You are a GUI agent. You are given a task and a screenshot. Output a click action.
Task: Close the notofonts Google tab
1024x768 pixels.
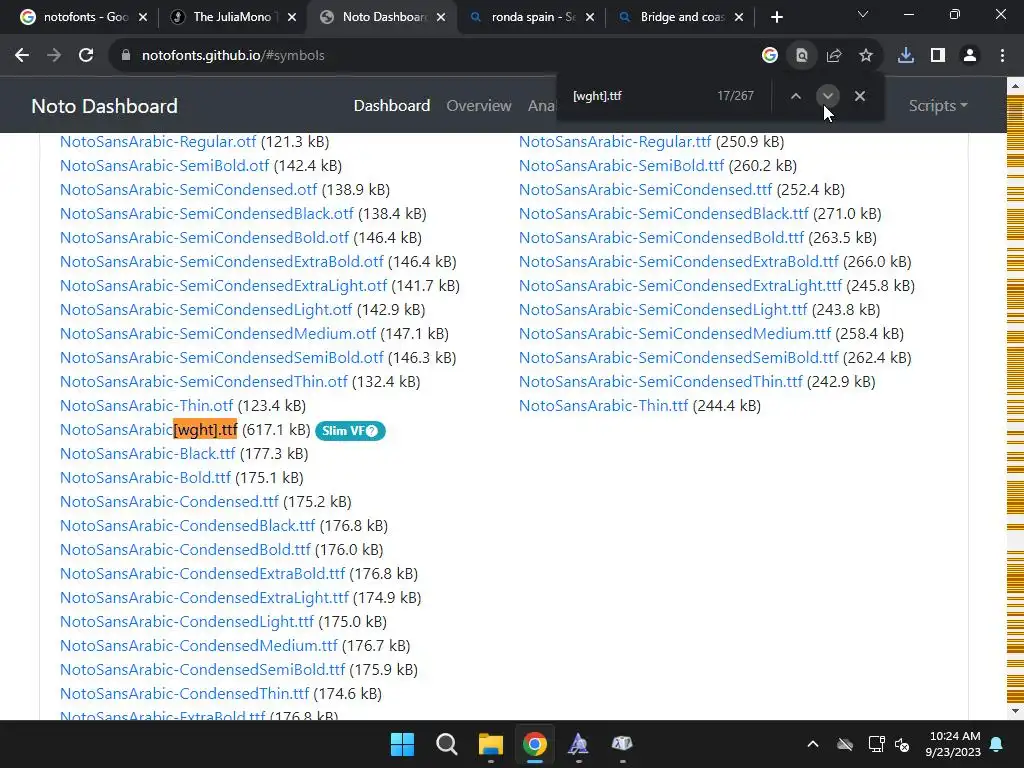(143, 18)
